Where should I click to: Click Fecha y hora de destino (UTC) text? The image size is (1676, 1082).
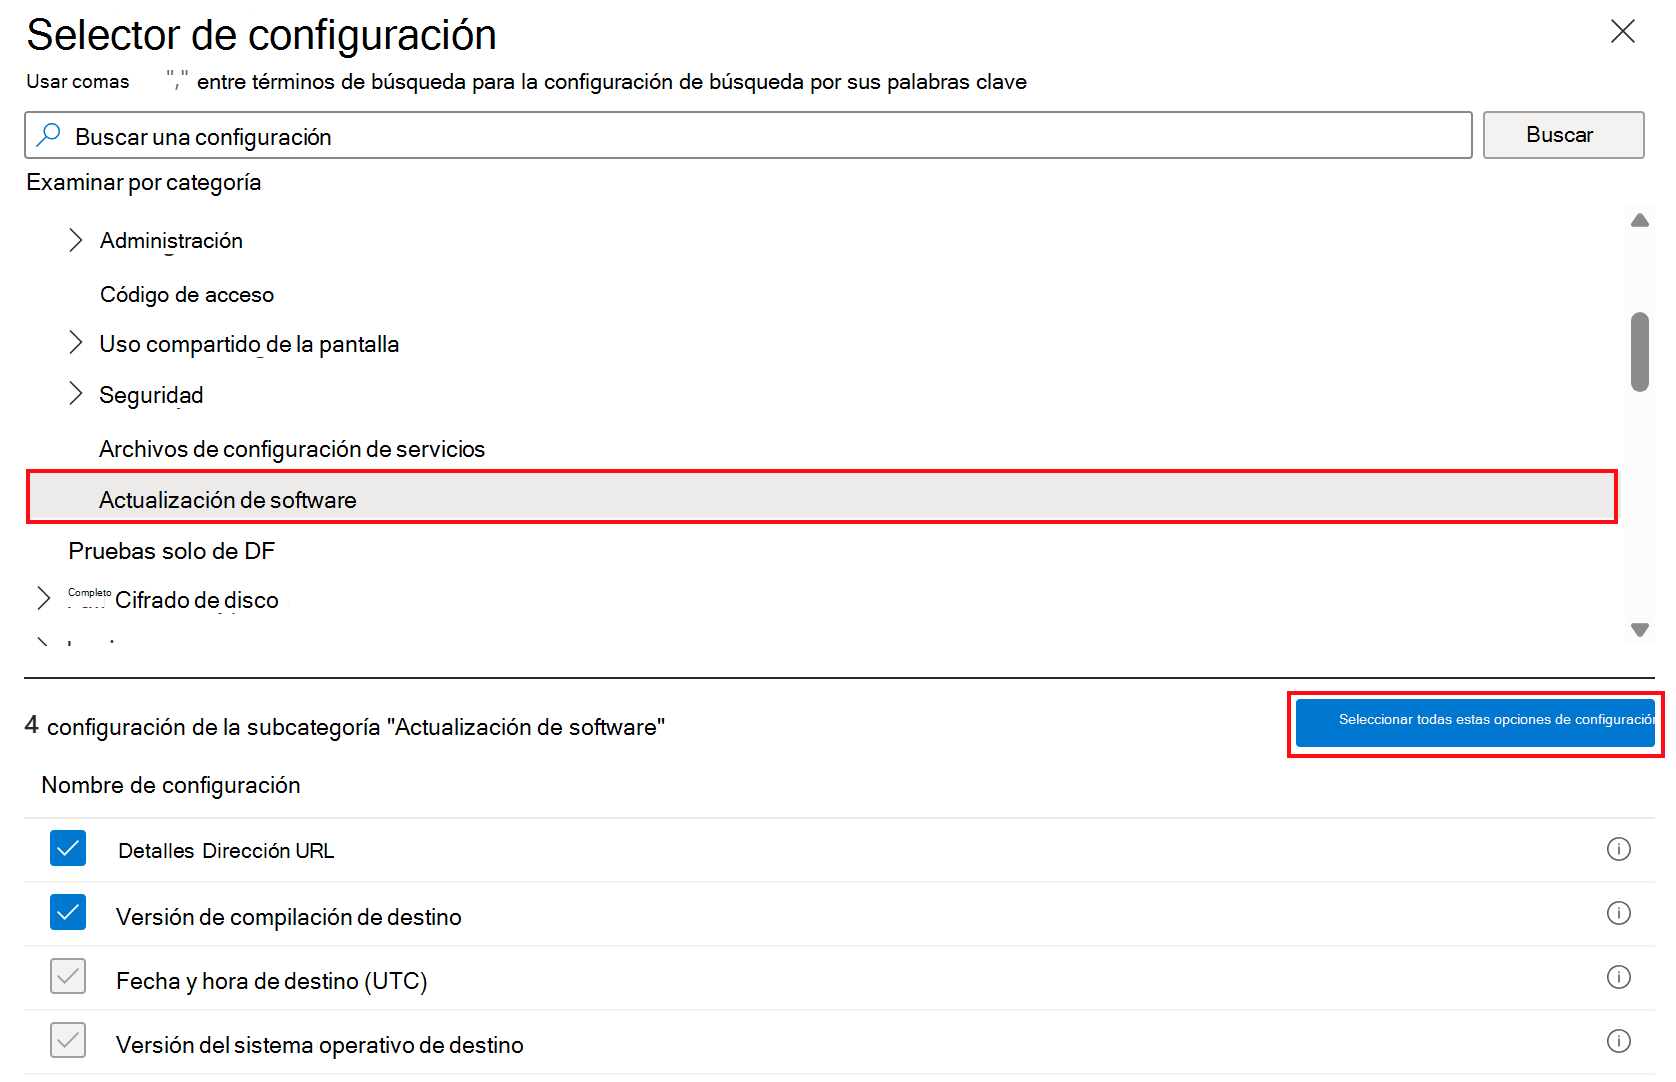(x=272, y=981)
